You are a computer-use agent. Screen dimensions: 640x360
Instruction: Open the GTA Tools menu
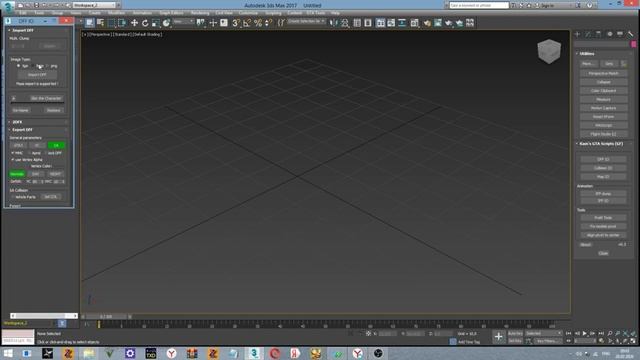click(316, 13)
